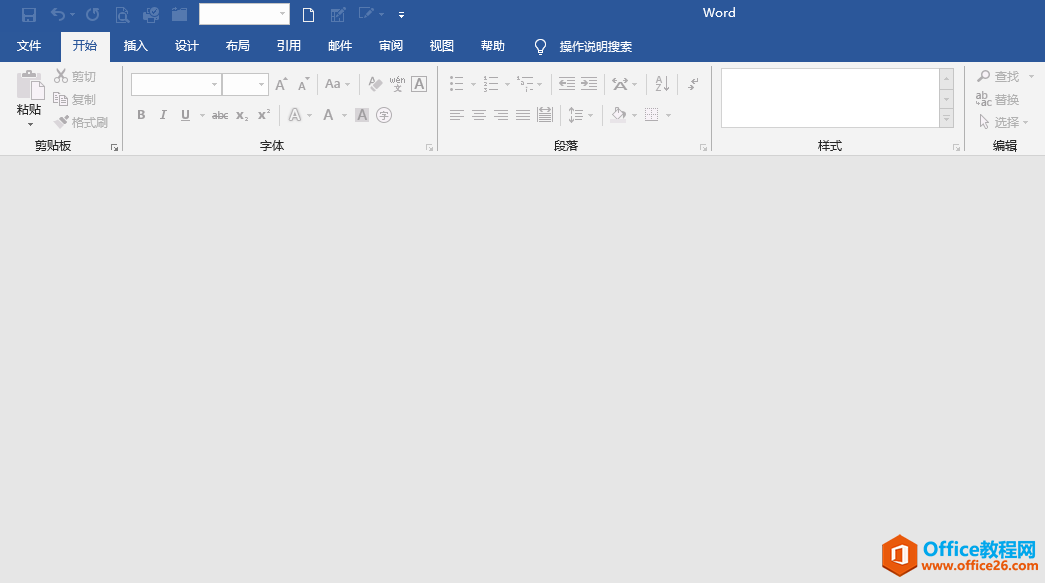Click the font color A button
This screenshot has height=583, width=1045.
click(328, 115)
